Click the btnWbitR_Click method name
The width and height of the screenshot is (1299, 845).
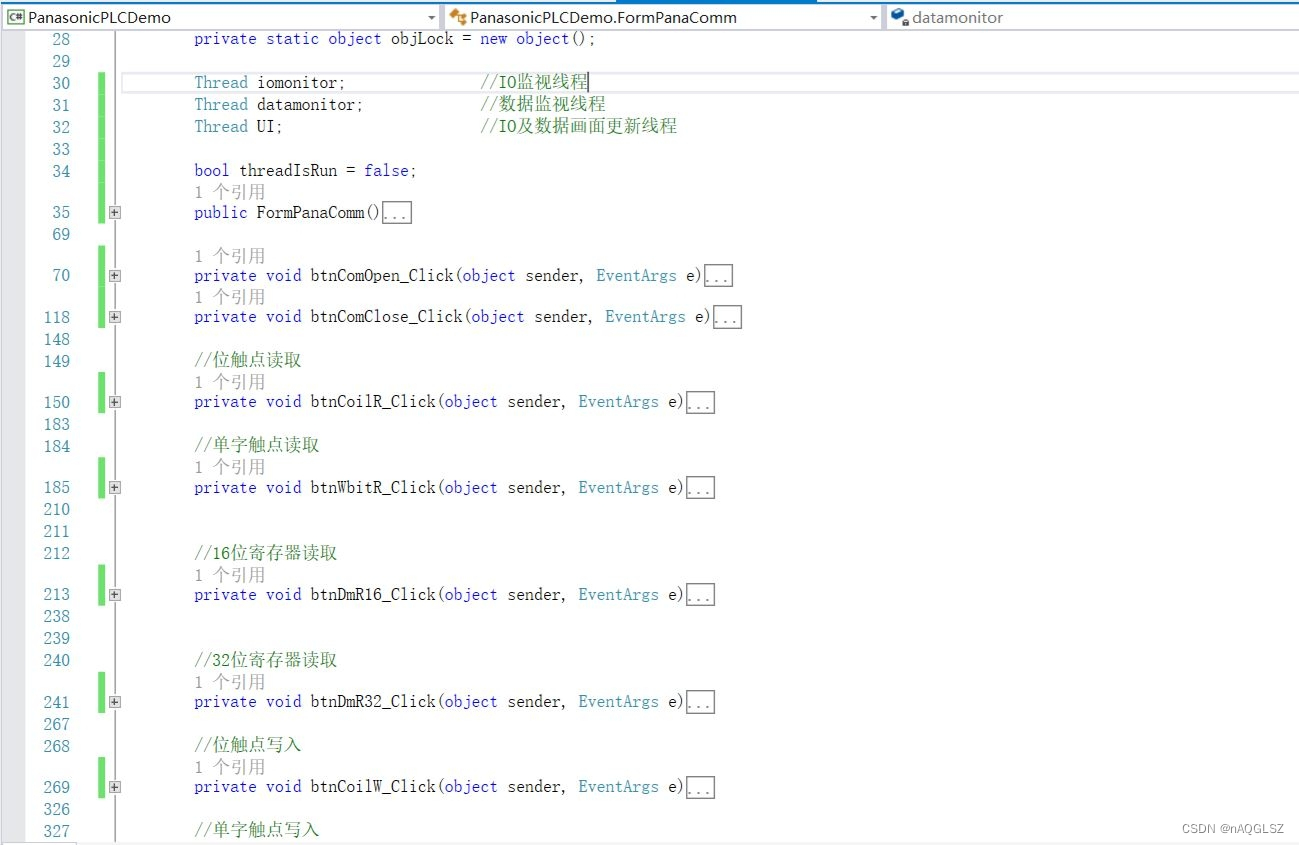[374, 488]
